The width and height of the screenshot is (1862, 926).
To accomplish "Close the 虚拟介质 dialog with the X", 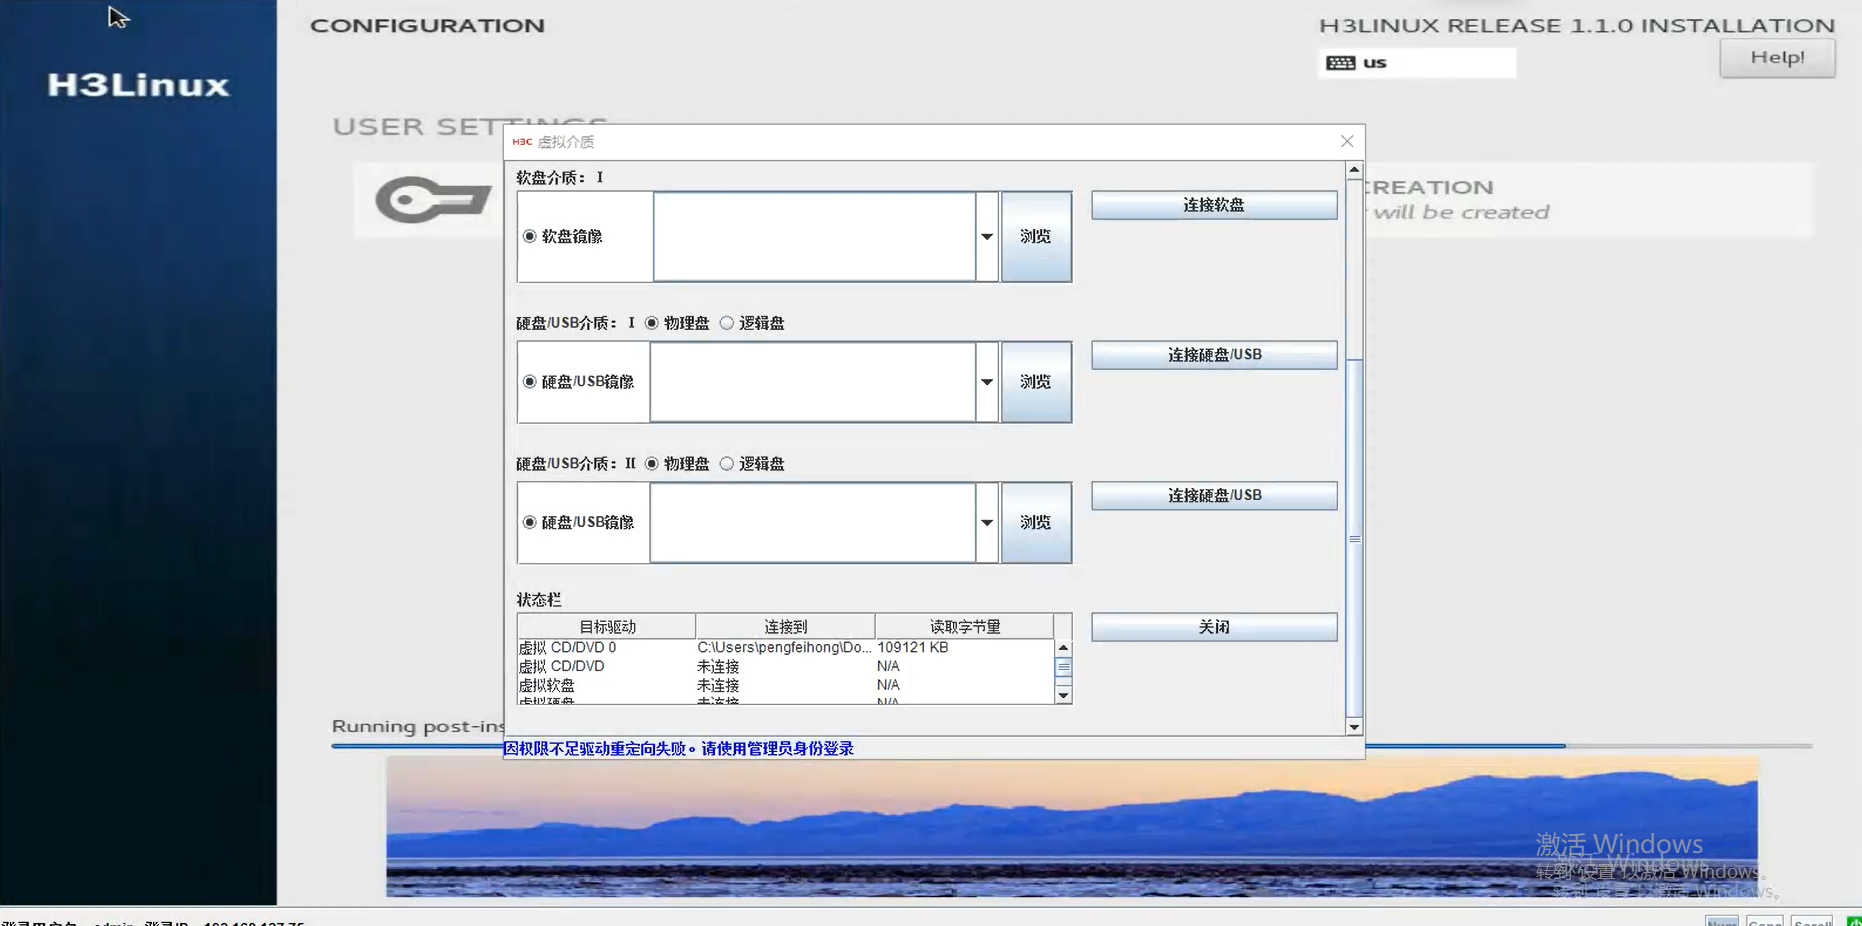I will pos(1347,142).
